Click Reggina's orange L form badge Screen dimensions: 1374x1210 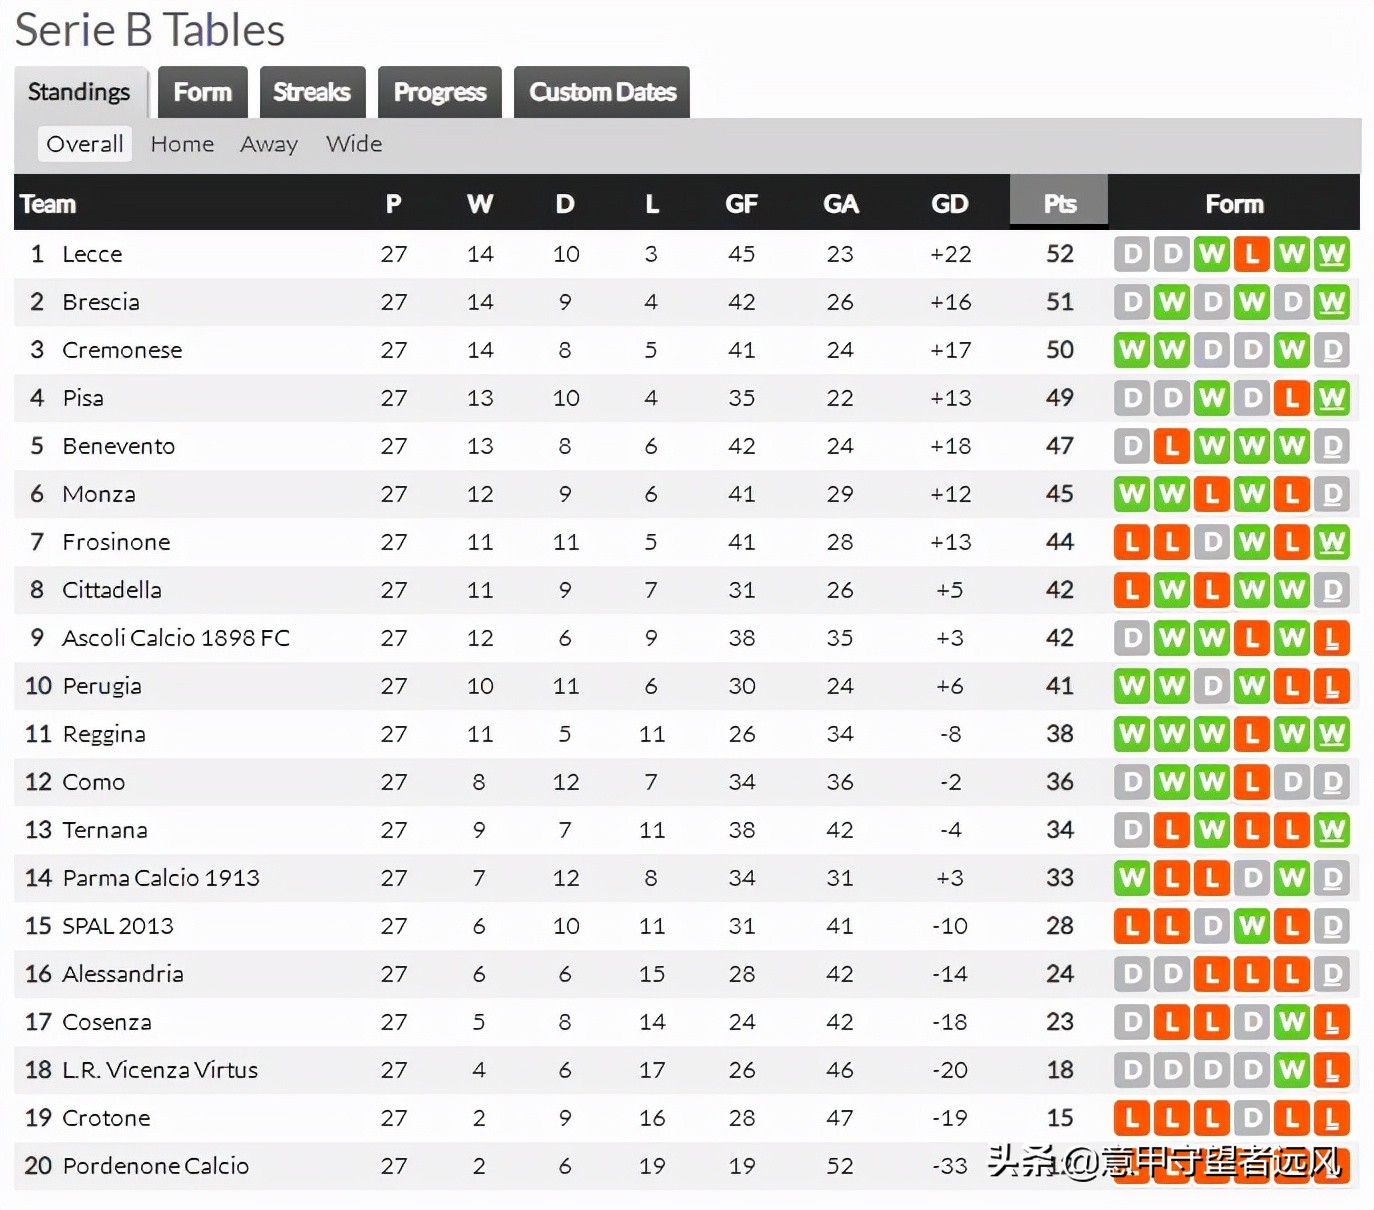point(1251,734)
